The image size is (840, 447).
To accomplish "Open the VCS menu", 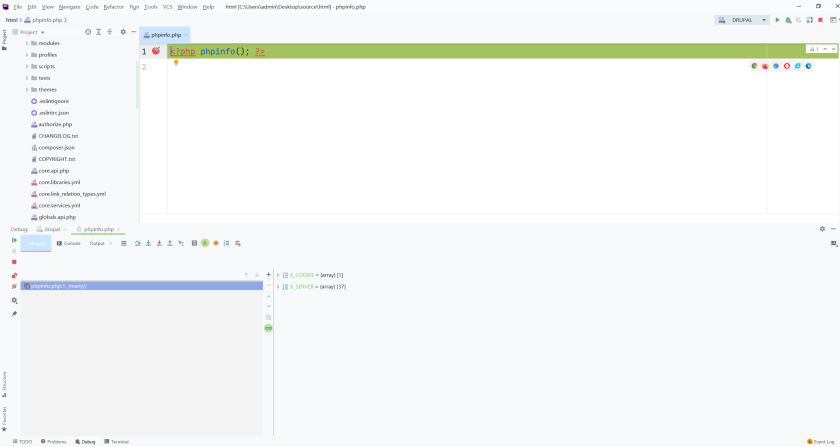I will point(168,7).
